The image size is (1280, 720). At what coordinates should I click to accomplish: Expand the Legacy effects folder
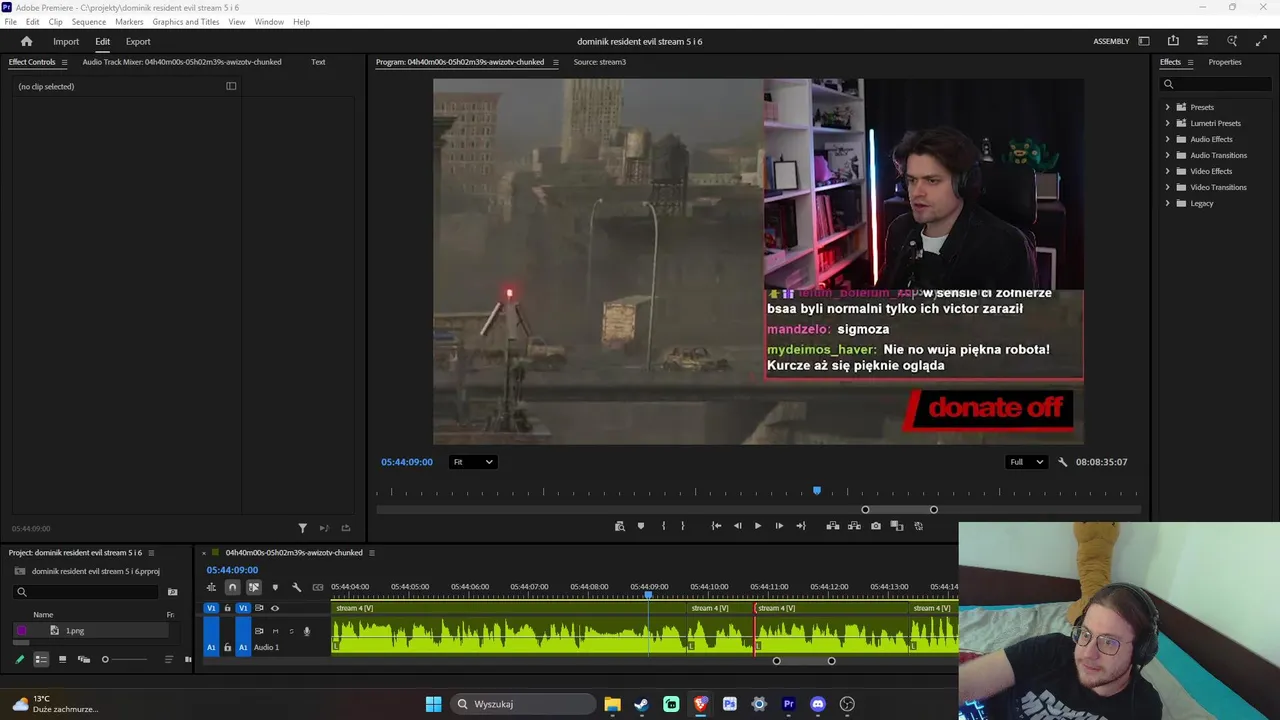click(x=1167, y=203)
